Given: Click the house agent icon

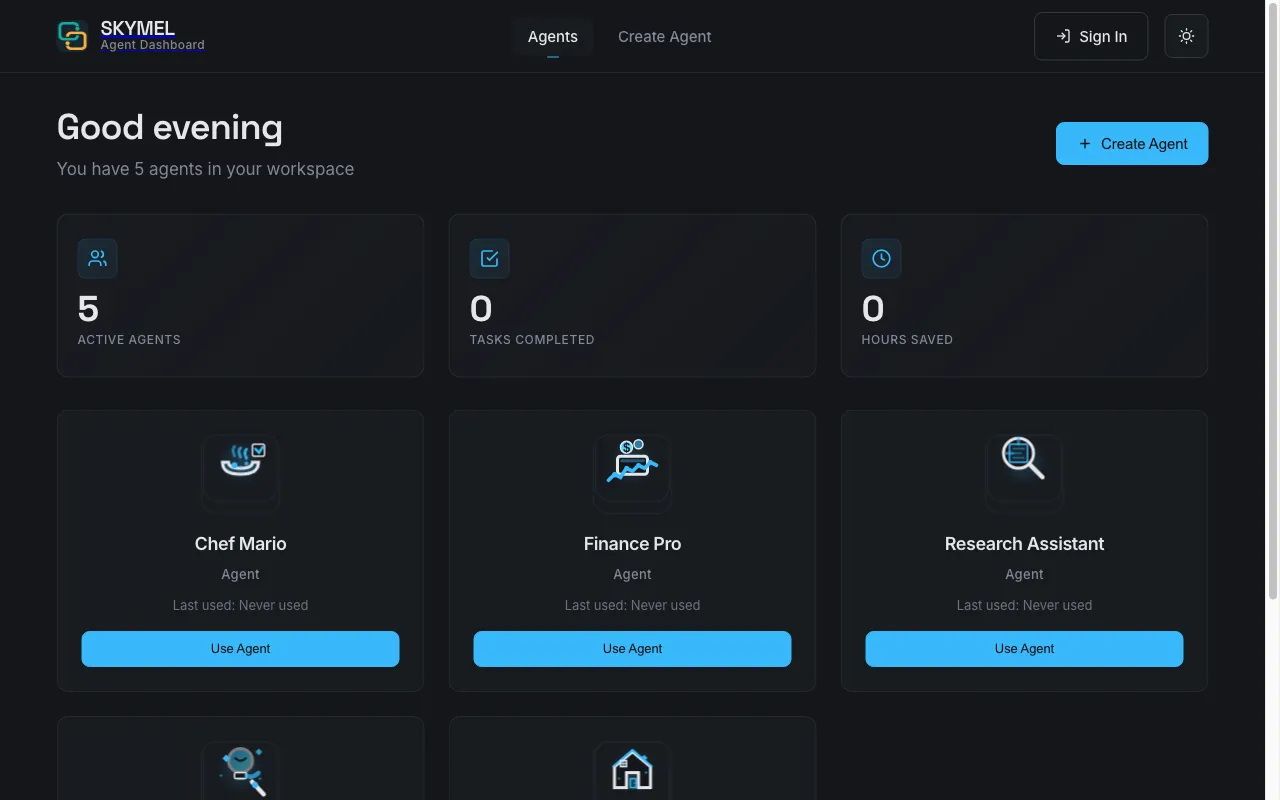Looking at the screenshot, I should (632, 771).
